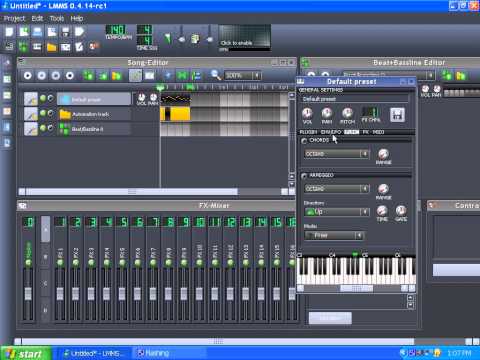The height and width of the screenshot is (360, 480).
Task: Solo the Beat/Bassline 0 track
Action: tap(50, 128)
